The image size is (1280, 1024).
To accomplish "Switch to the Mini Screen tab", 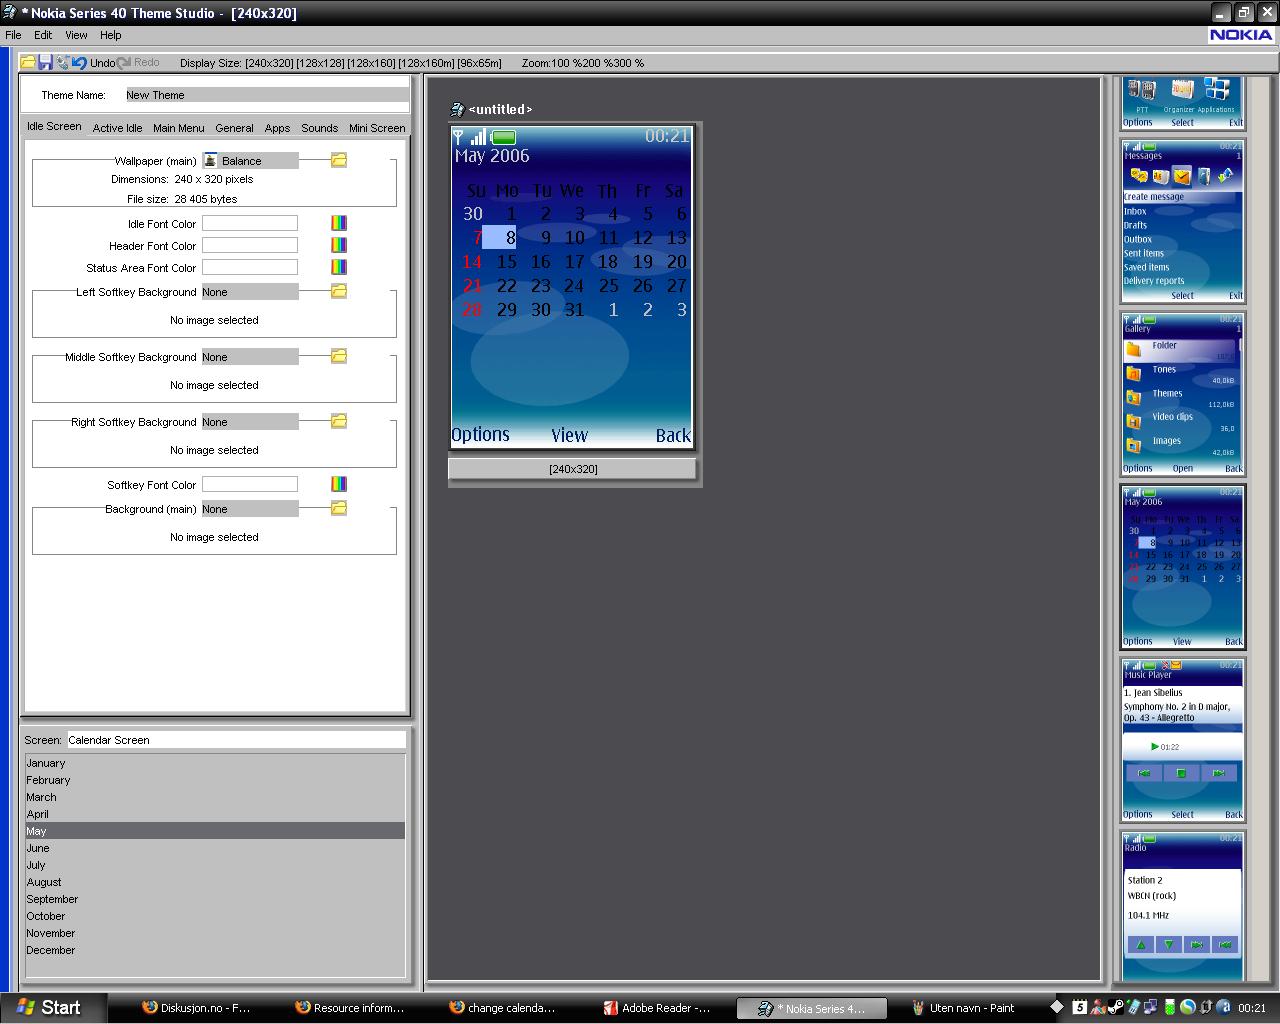I will [377, 128].
